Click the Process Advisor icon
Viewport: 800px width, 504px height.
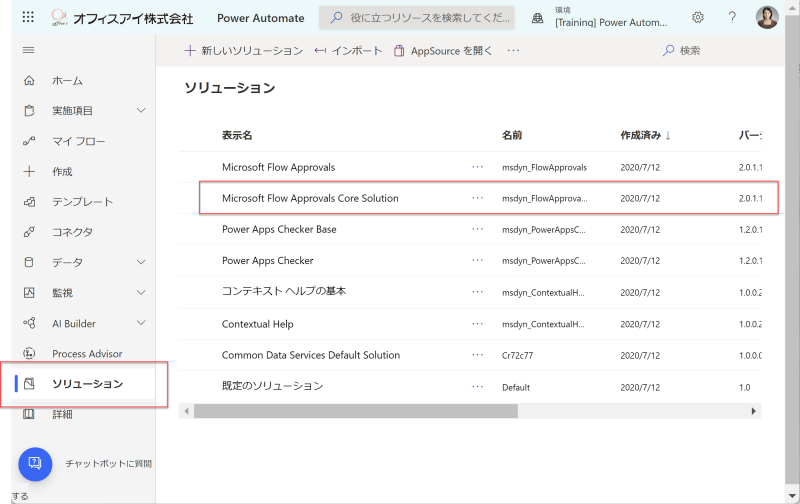click(x=29, y=354)
